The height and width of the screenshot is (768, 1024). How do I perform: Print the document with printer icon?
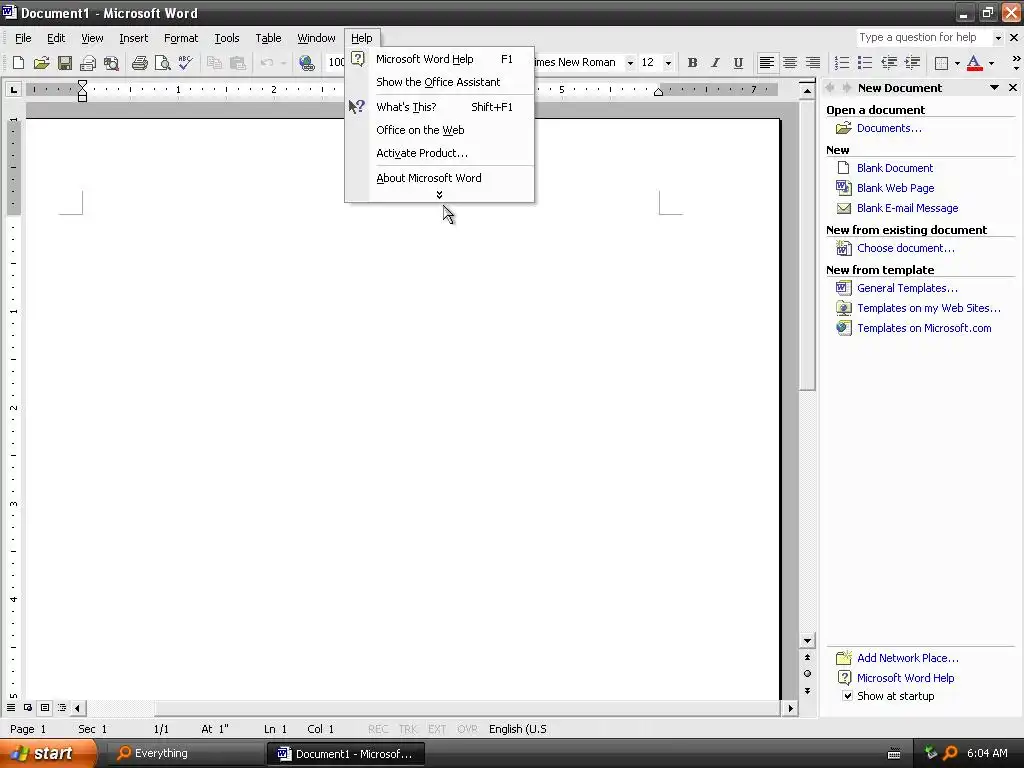[x=139, y=63]
